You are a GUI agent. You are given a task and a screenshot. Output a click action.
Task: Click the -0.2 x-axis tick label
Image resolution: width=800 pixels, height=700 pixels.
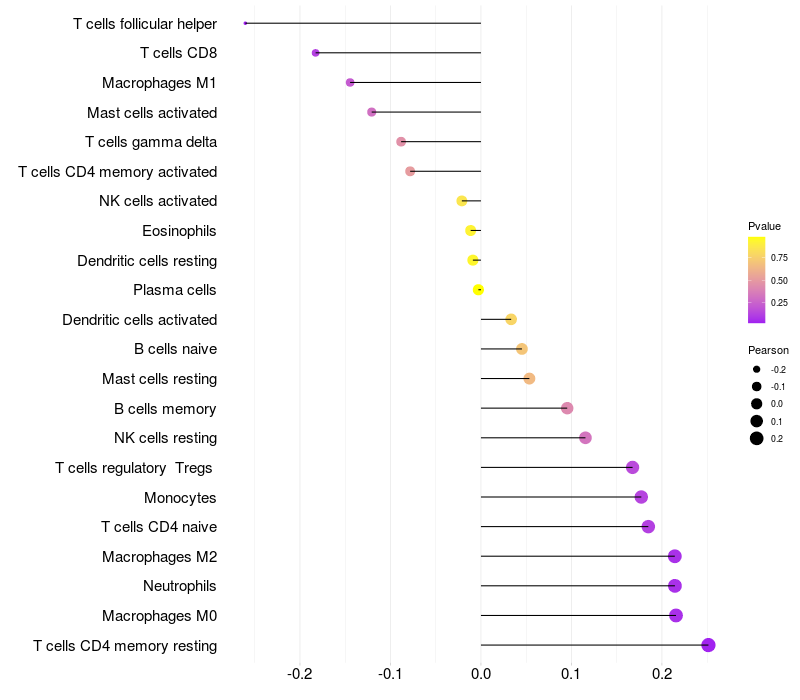pos(299,674)
